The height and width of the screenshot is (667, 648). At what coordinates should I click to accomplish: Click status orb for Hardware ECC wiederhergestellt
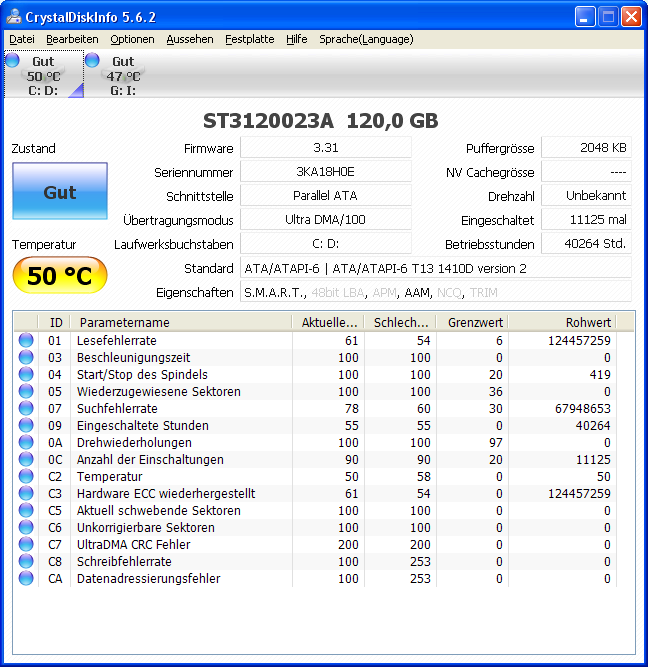(26, 493)
